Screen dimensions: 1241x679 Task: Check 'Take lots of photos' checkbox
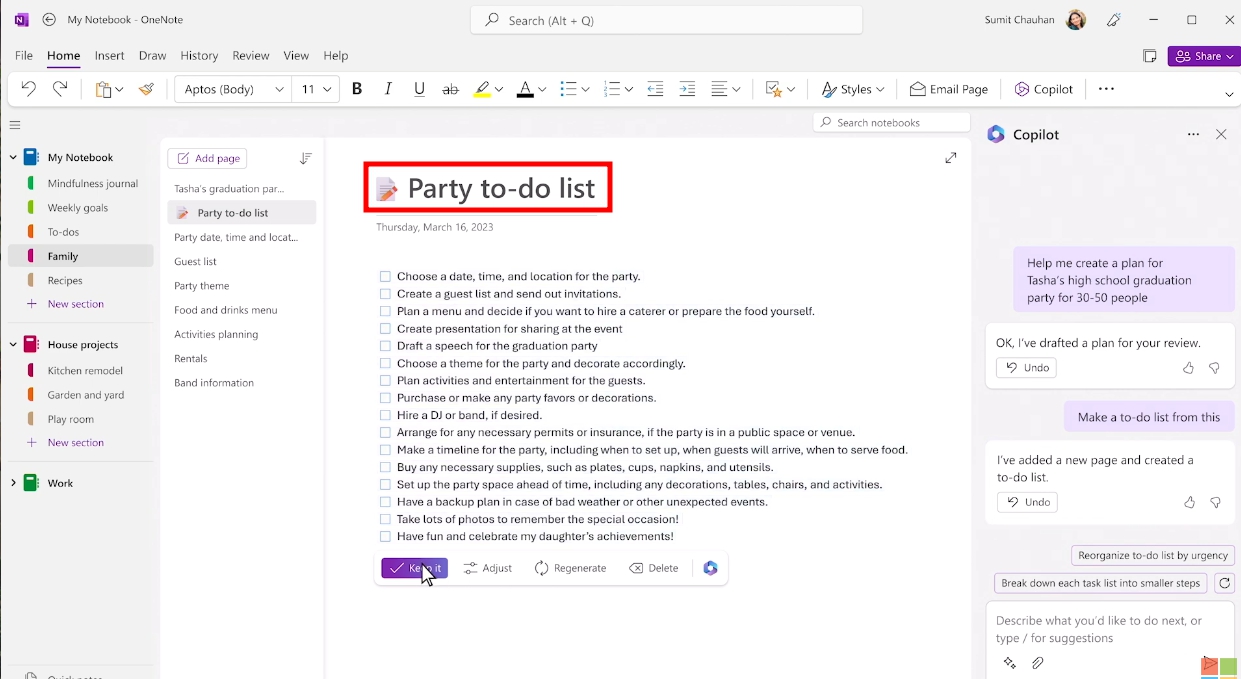tap(385, 519)
